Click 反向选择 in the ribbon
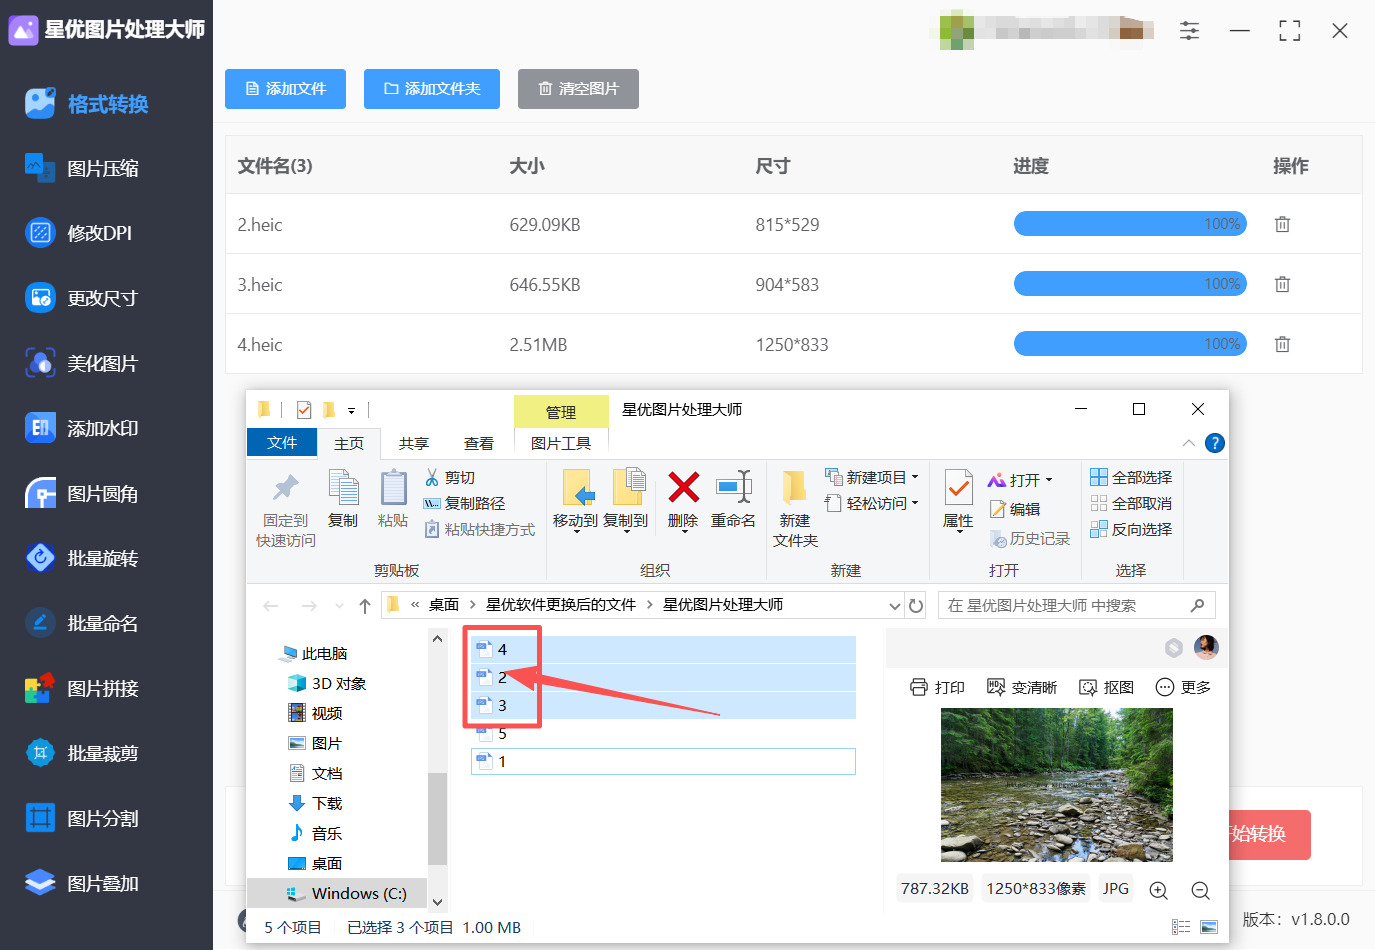Viewport: 1375px width, 950px height. point(1131,529)
